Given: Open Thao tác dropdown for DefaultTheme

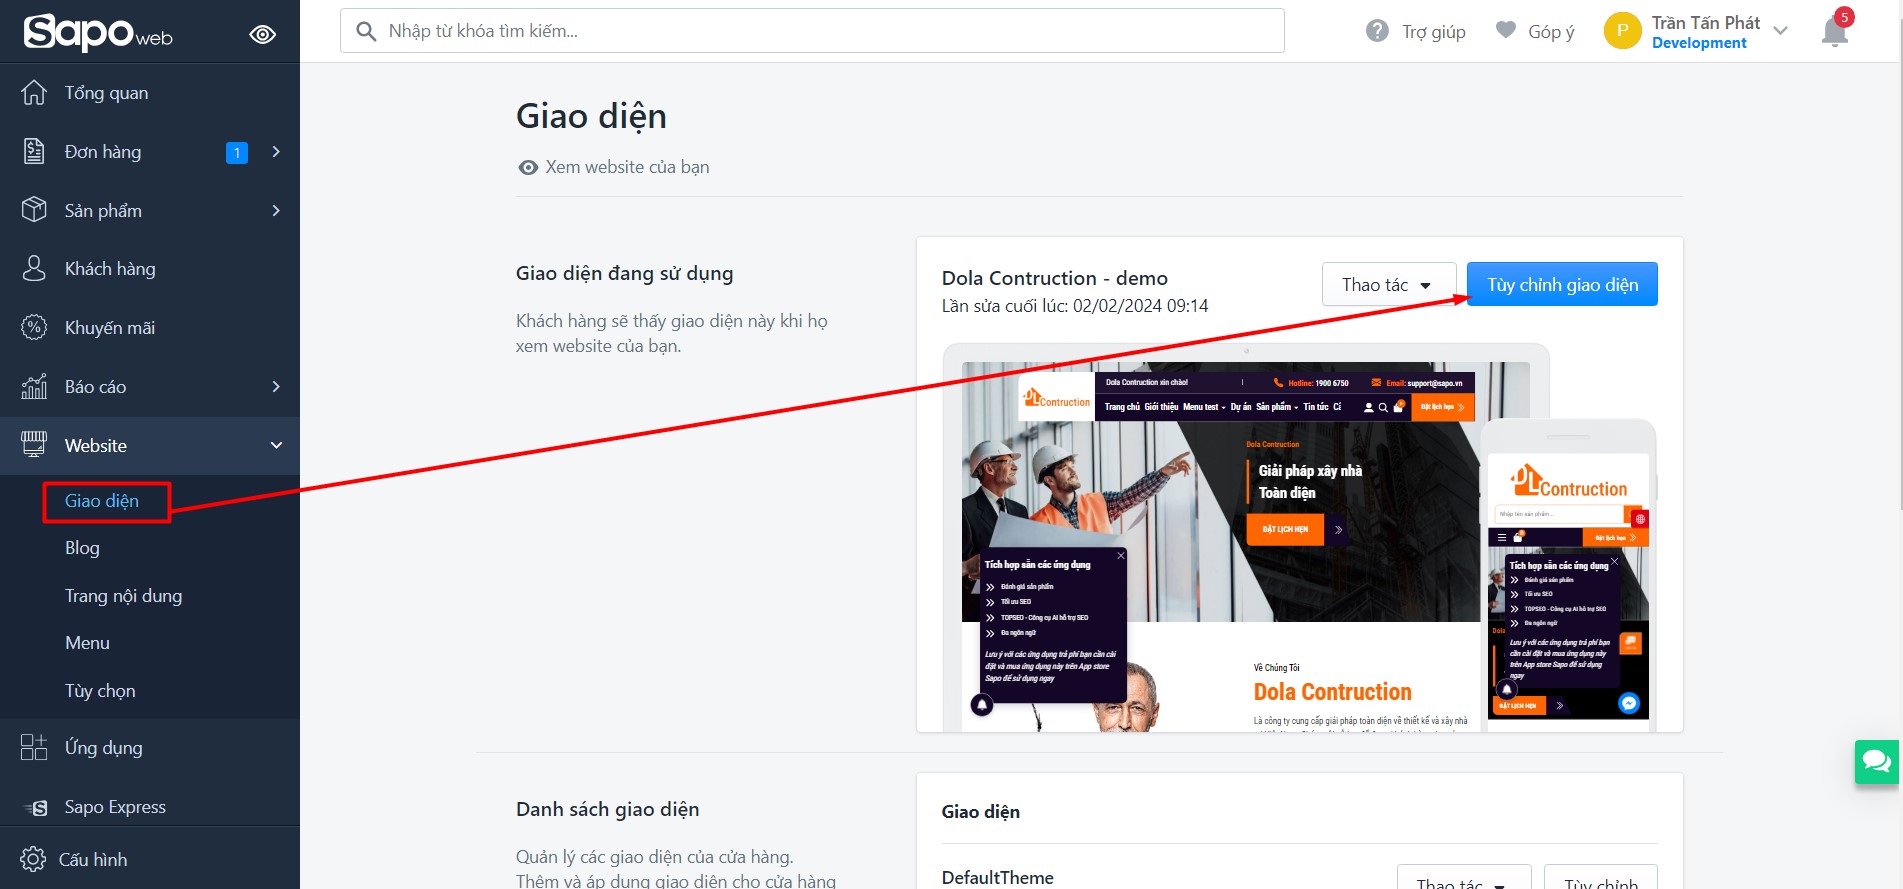Looking at the screenshot, I should (x=1463, y=878).
